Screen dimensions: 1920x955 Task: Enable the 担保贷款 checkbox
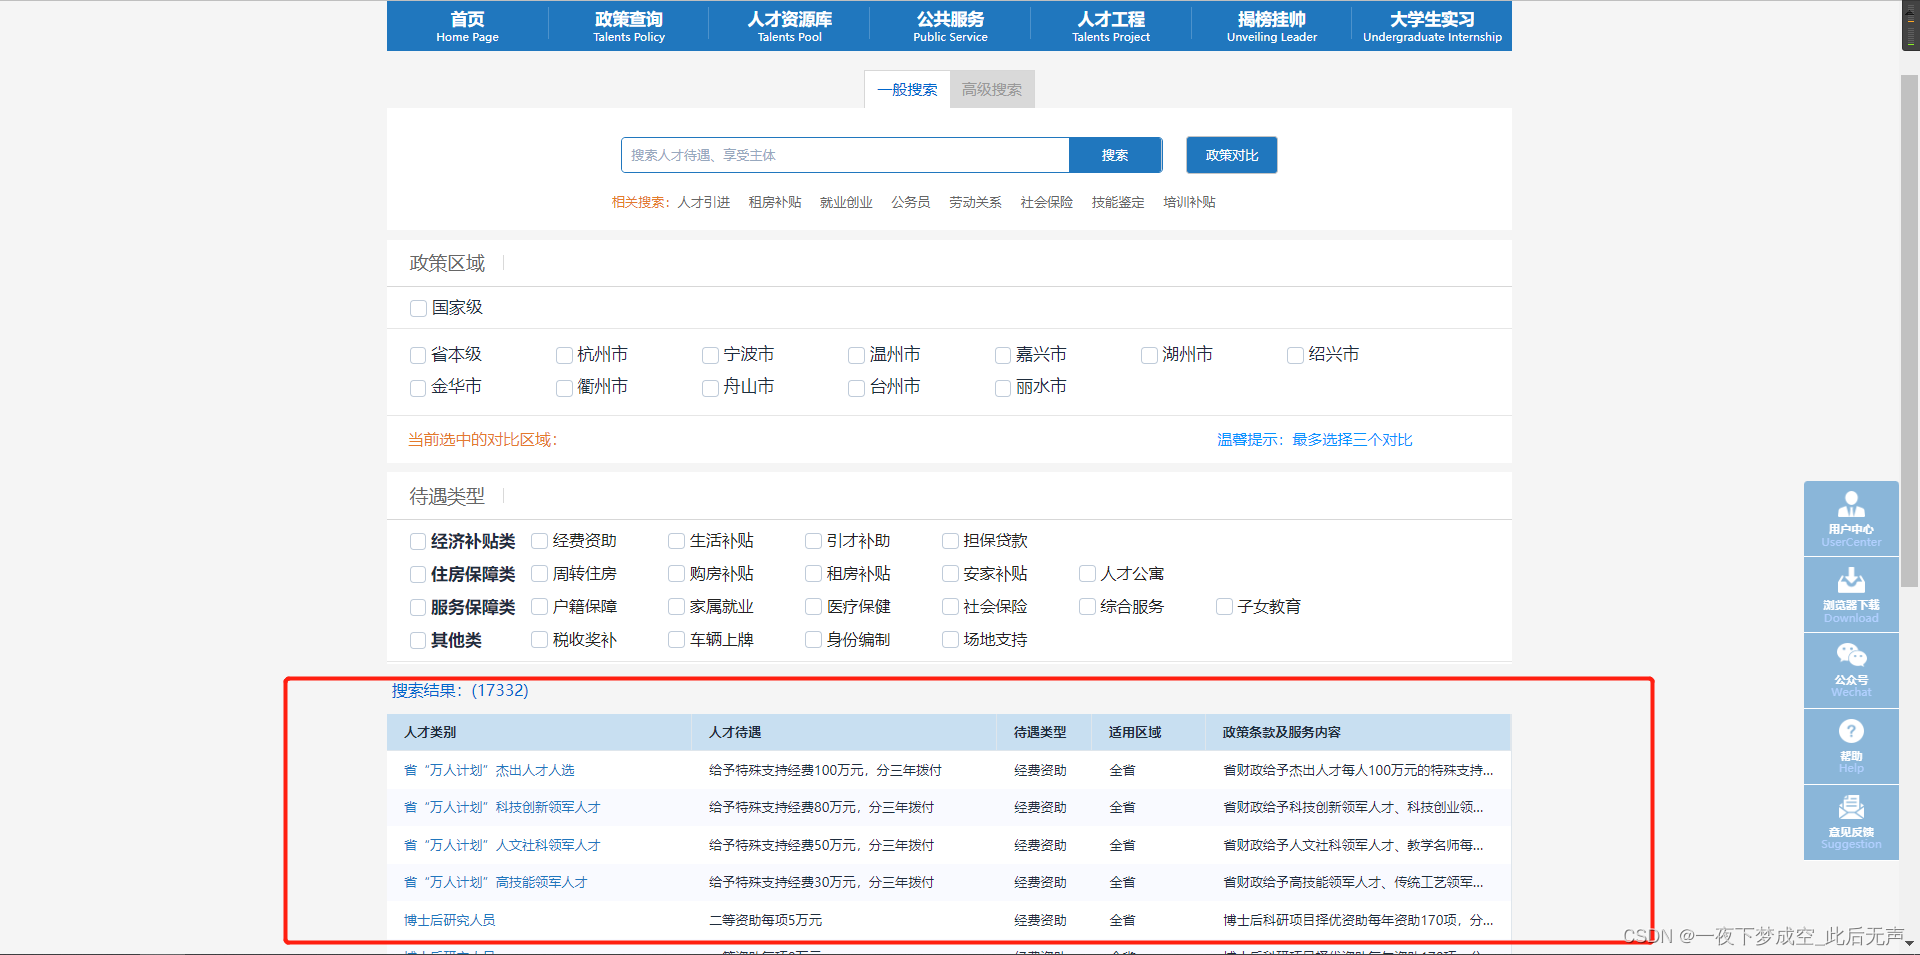pyautogui.click(x=950, y=541)
